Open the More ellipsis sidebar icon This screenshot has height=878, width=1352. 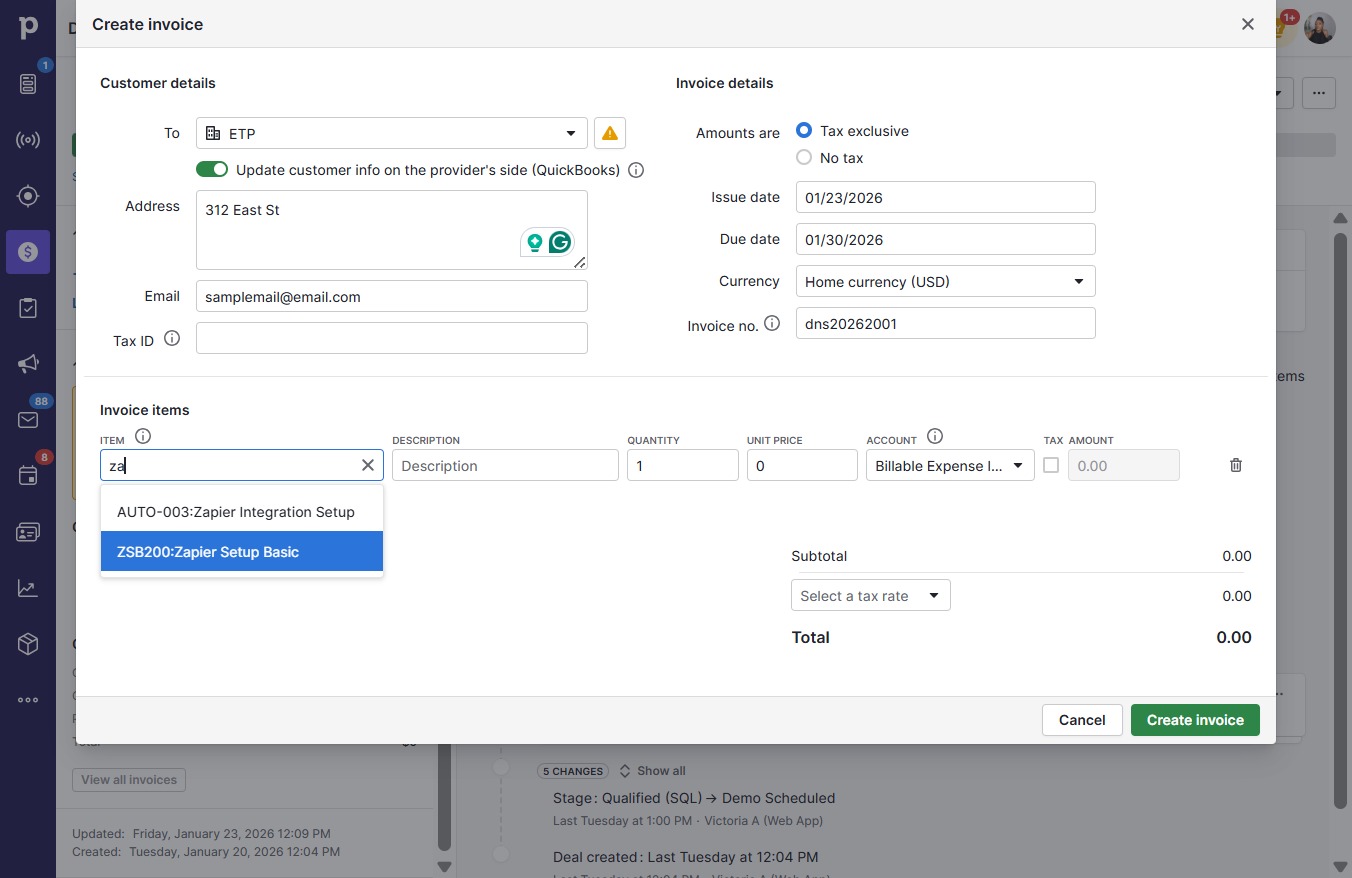(28, 700)
